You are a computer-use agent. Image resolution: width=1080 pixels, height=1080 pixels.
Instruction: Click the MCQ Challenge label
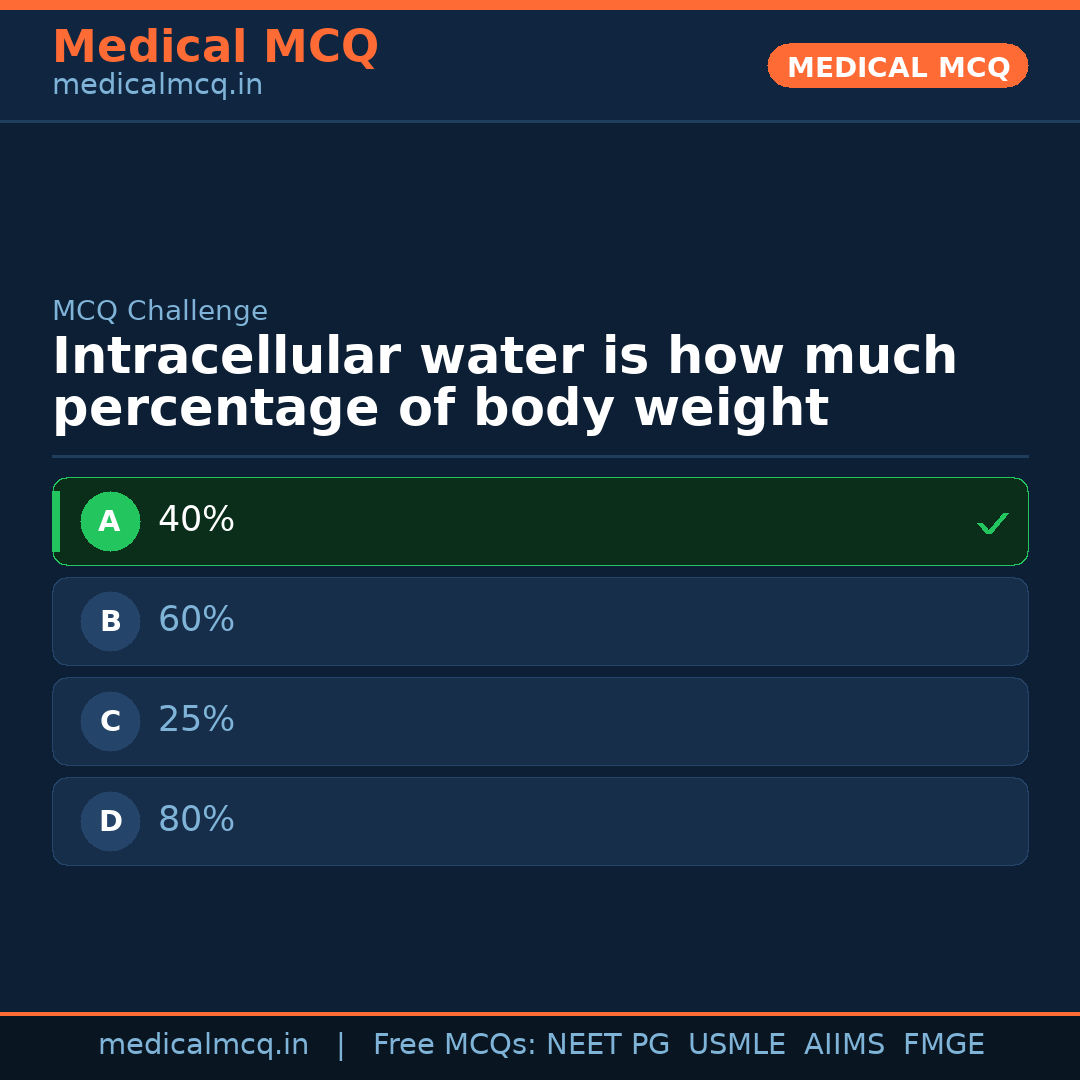[160, 311]
